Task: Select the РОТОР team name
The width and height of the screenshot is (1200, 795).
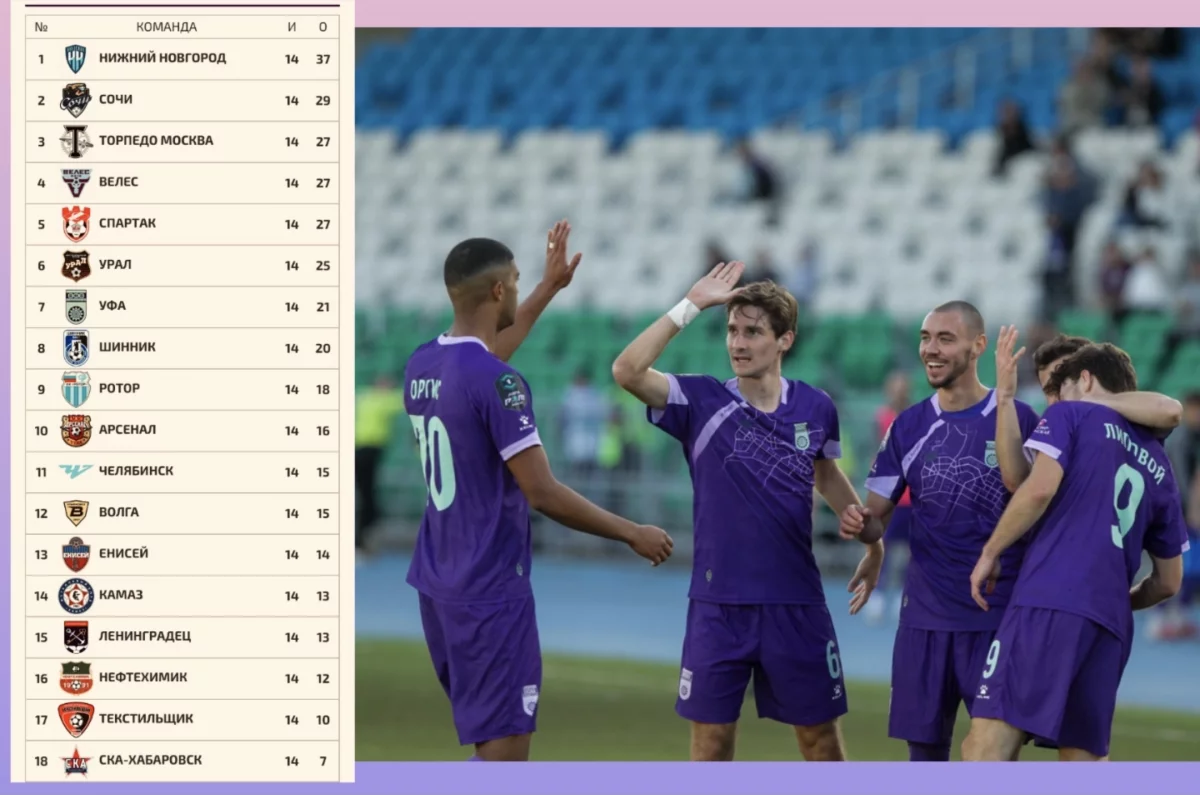Action: (119, 388)
